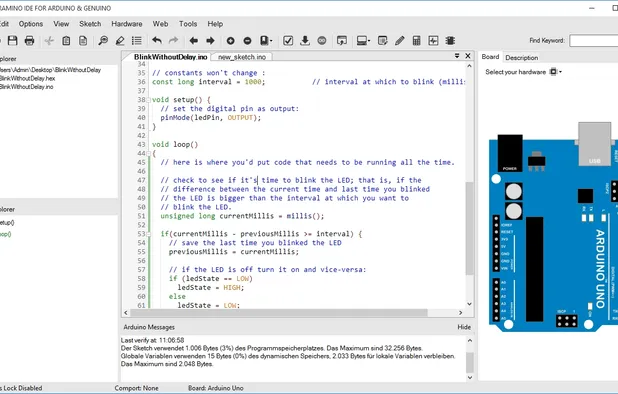Click the book library icon
The height and width of the screenshot is (394, 618).
click(264, 41)
